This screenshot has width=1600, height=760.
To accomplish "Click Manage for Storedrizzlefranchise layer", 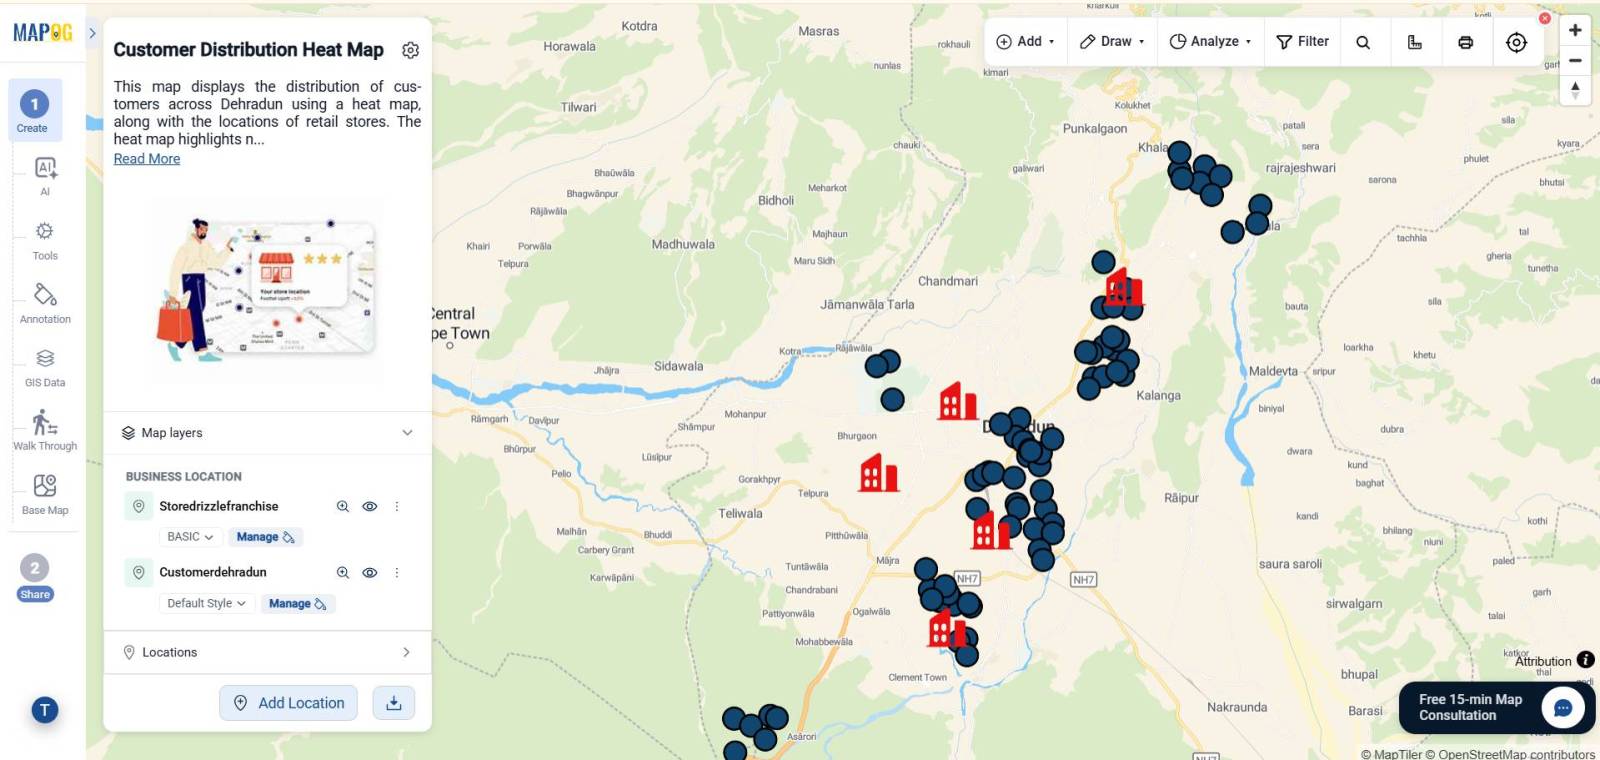I will [x=265, y=537].
